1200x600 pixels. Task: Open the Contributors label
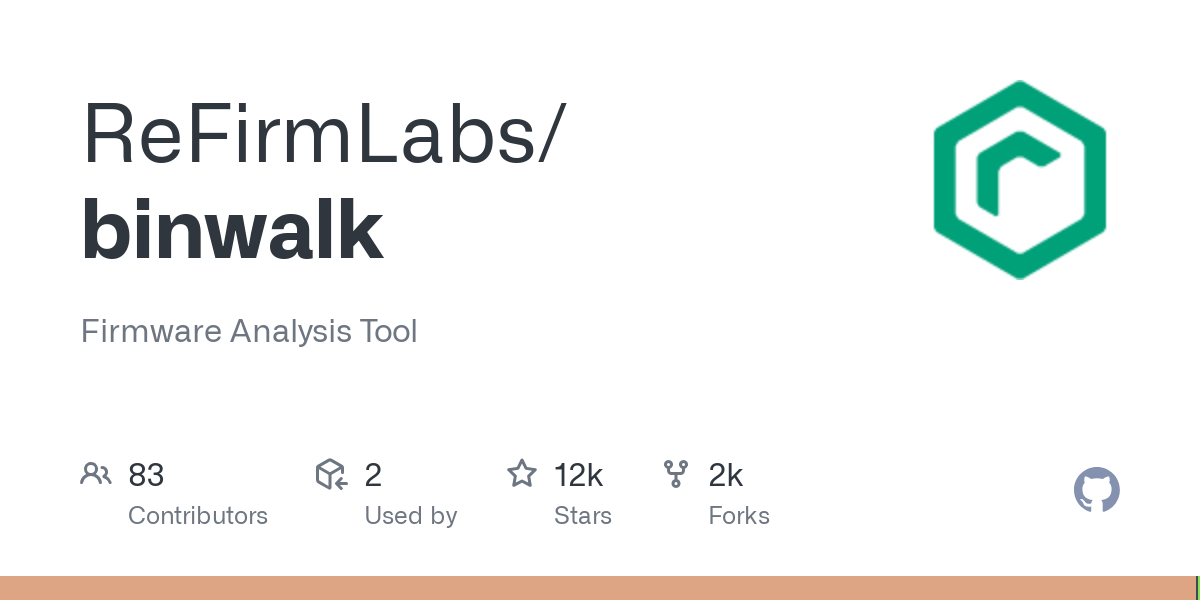198,516
